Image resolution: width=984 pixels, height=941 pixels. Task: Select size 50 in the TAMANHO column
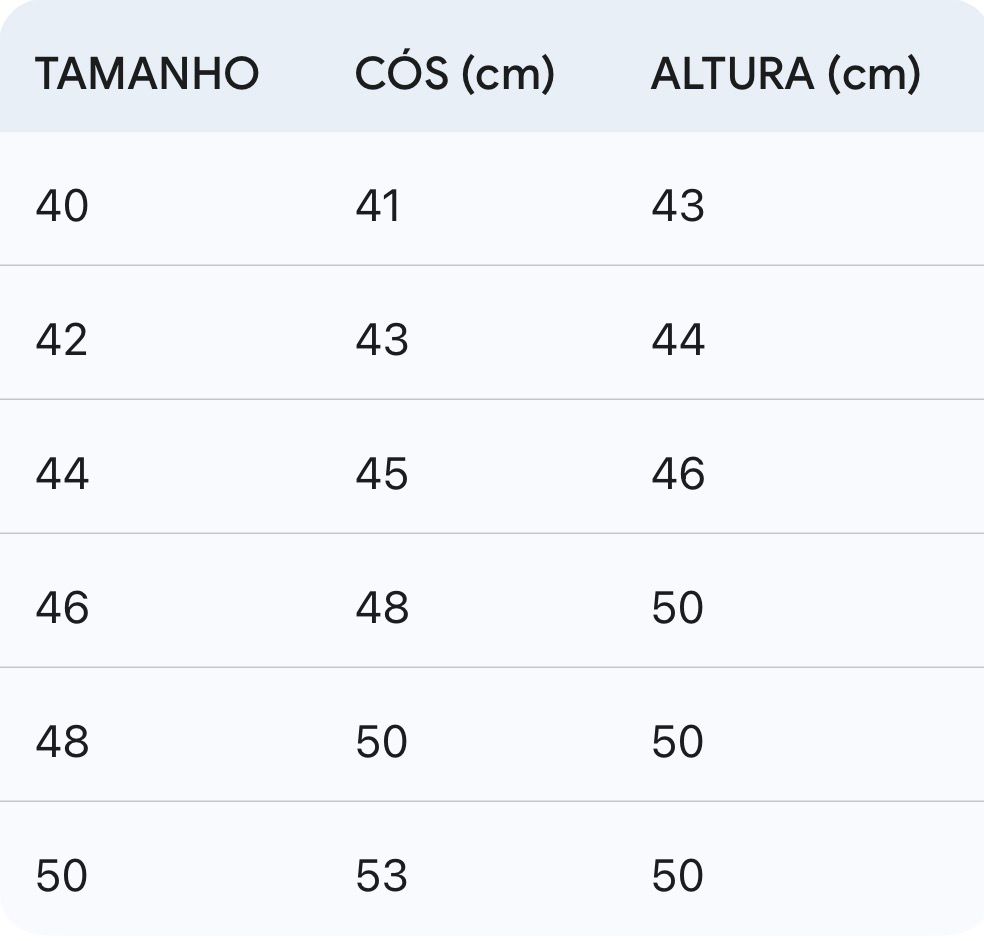62,875
